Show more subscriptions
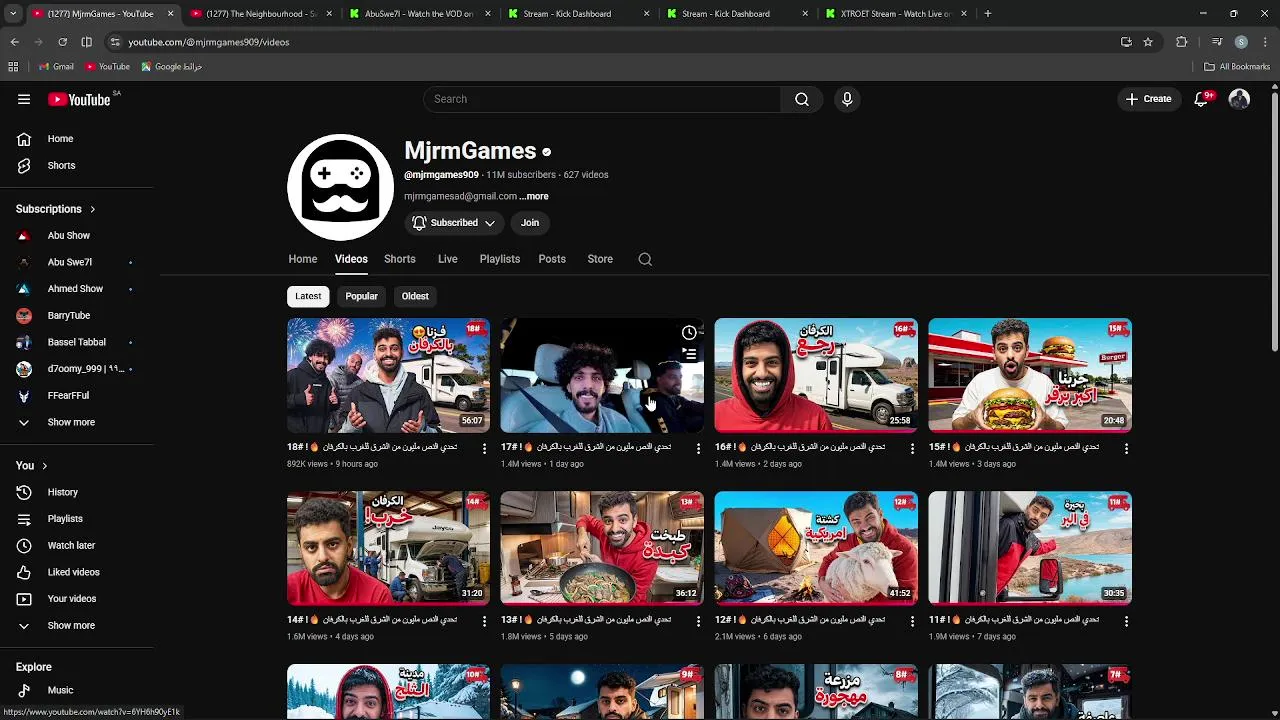1280x720 pixels. (x=72, y=422)
